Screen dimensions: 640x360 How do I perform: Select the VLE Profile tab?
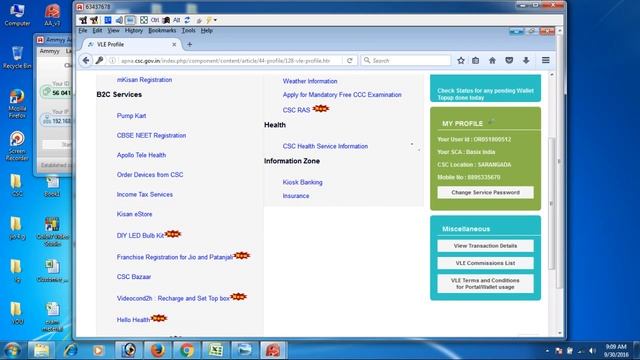[x=131, y=44]
